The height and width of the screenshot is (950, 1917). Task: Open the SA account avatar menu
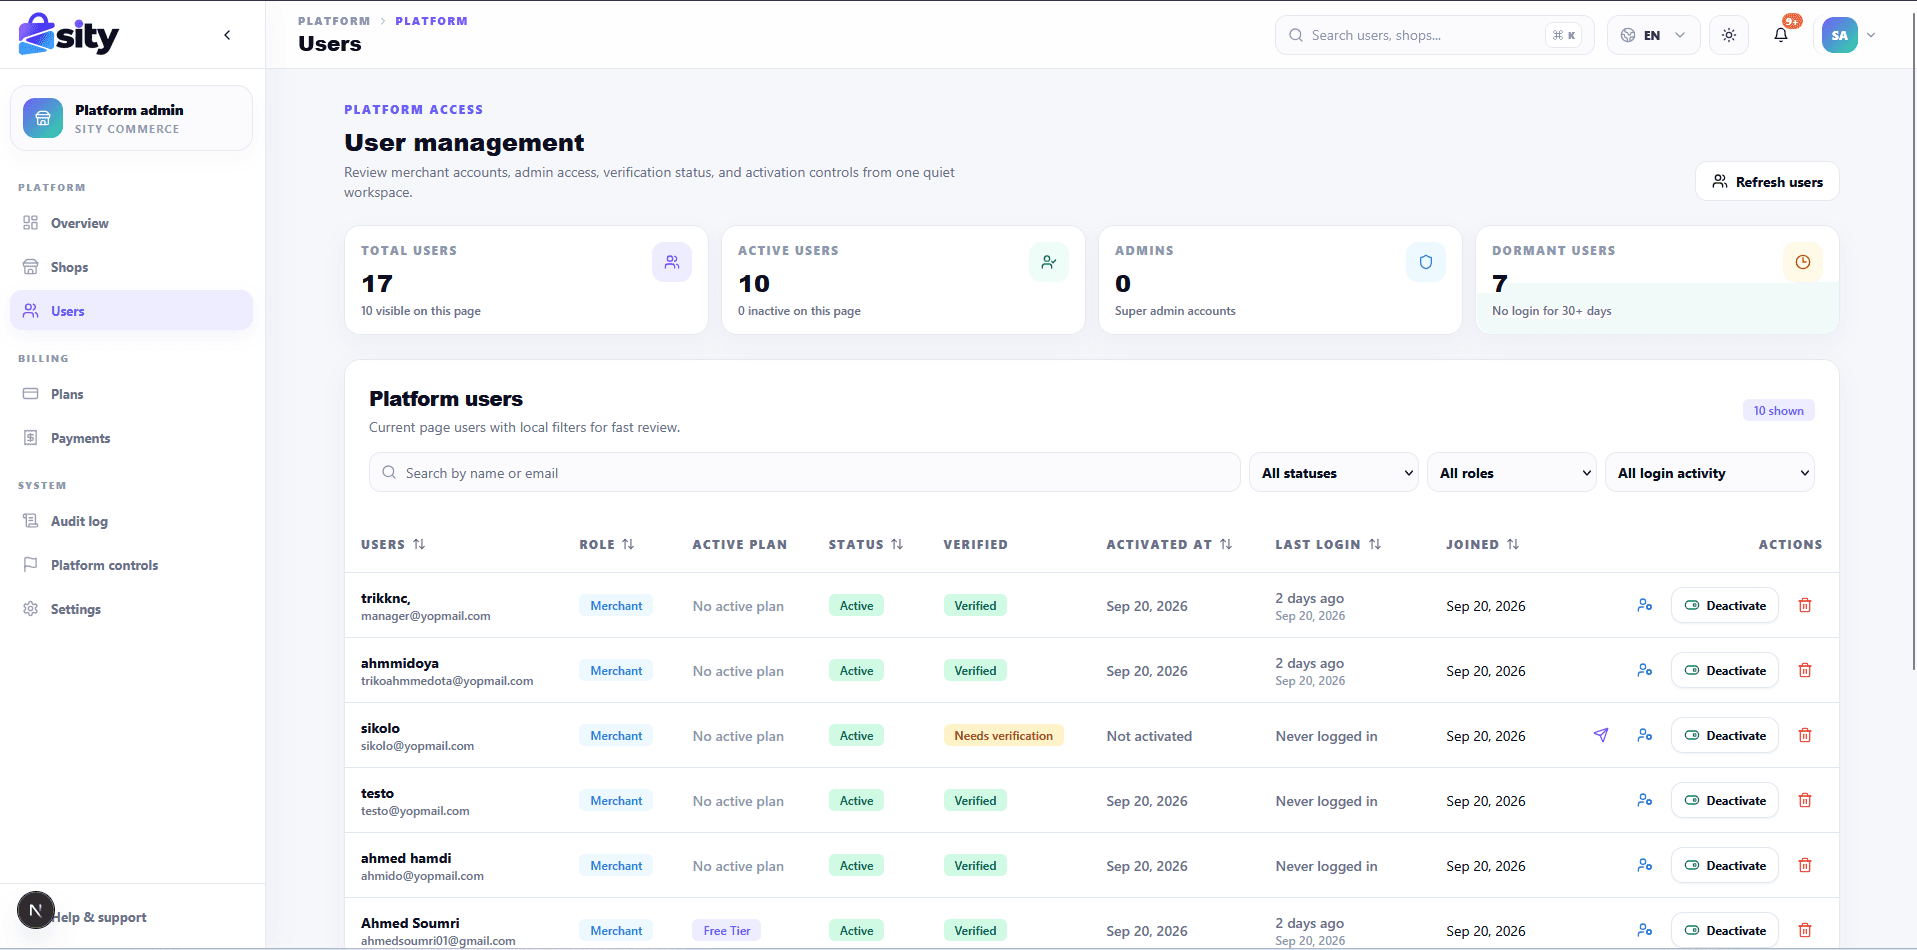pyautogui.click(x=1848, y=35)
